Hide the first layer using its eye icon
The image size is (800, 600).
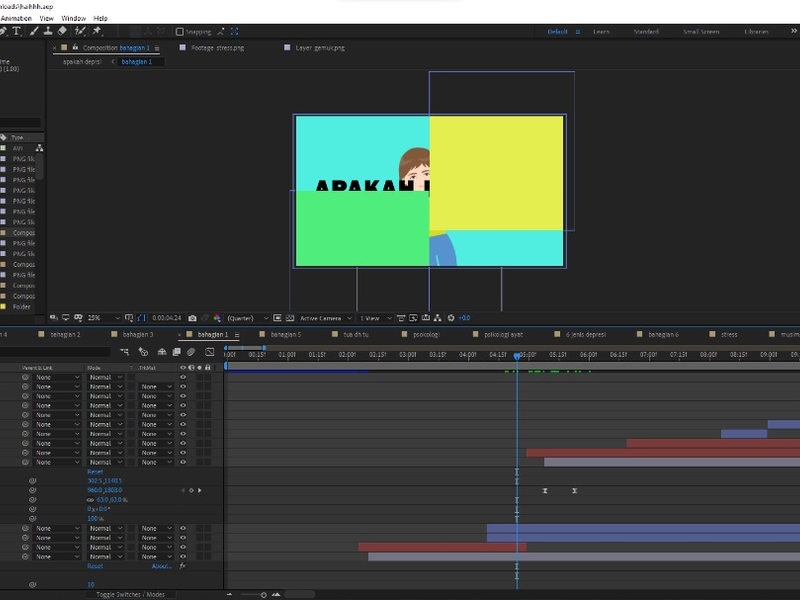[183, 377]
